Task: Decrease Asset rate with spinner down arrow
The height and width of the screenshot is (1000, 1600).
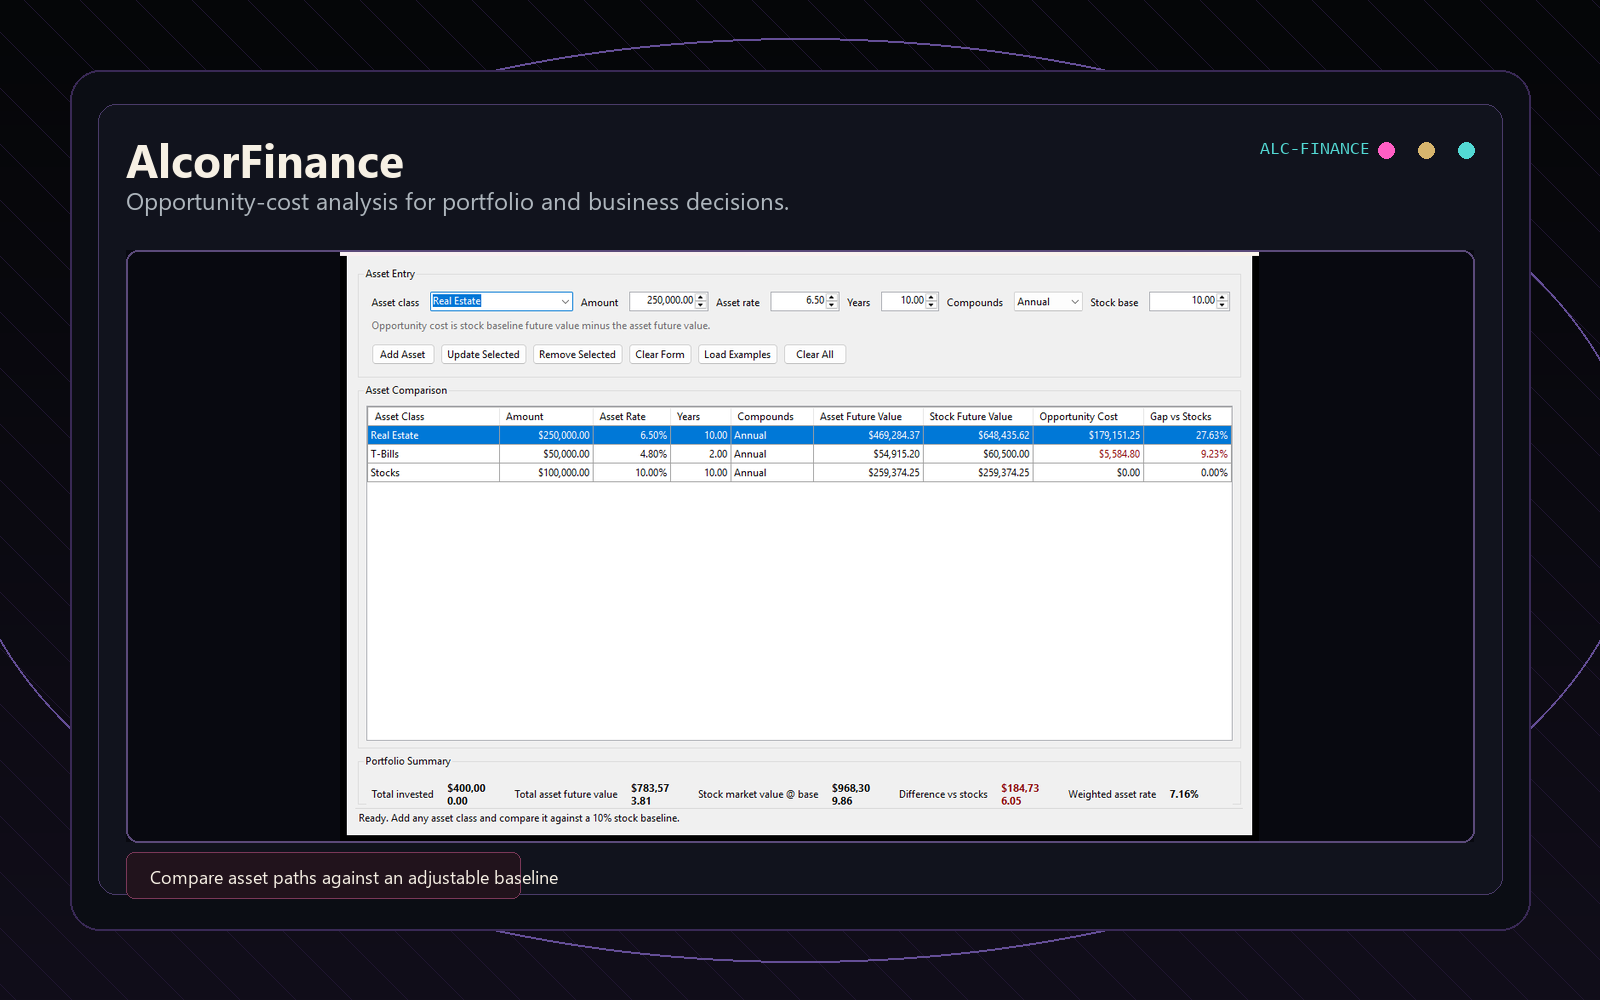Action: [x=833, y=306]
